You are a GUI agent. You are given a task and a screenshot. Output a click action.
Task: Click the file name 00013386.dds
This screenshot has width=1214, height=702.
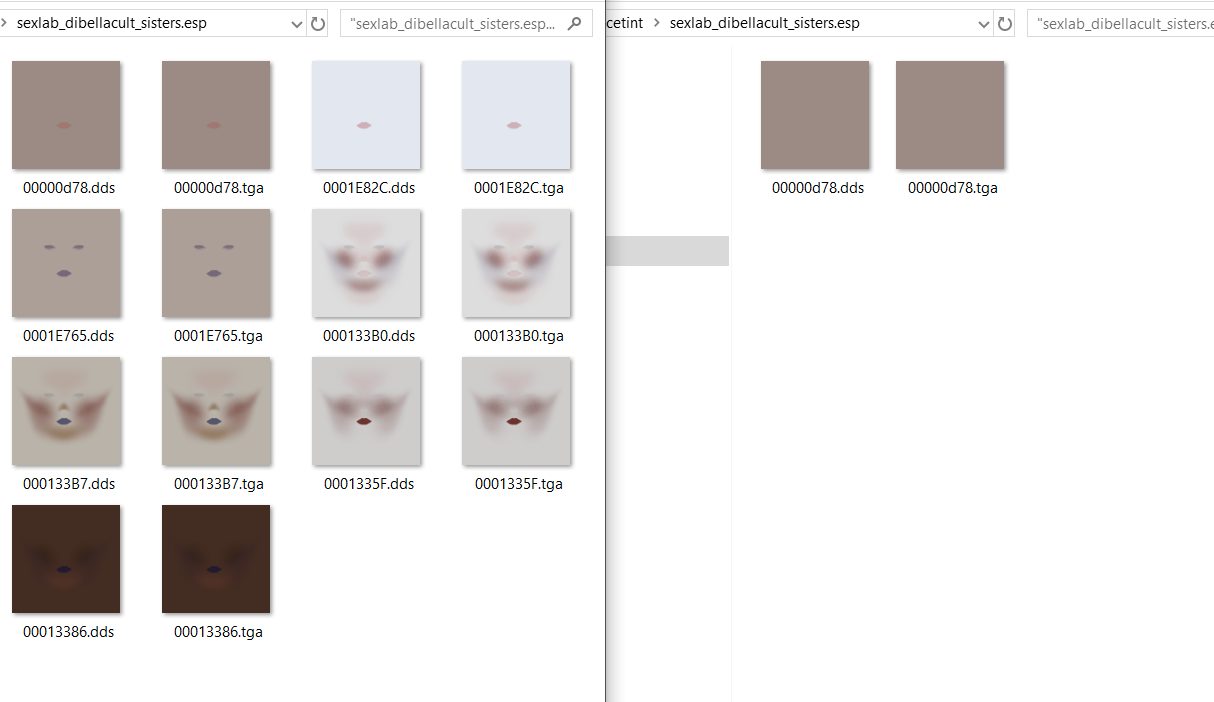point(69,631)
